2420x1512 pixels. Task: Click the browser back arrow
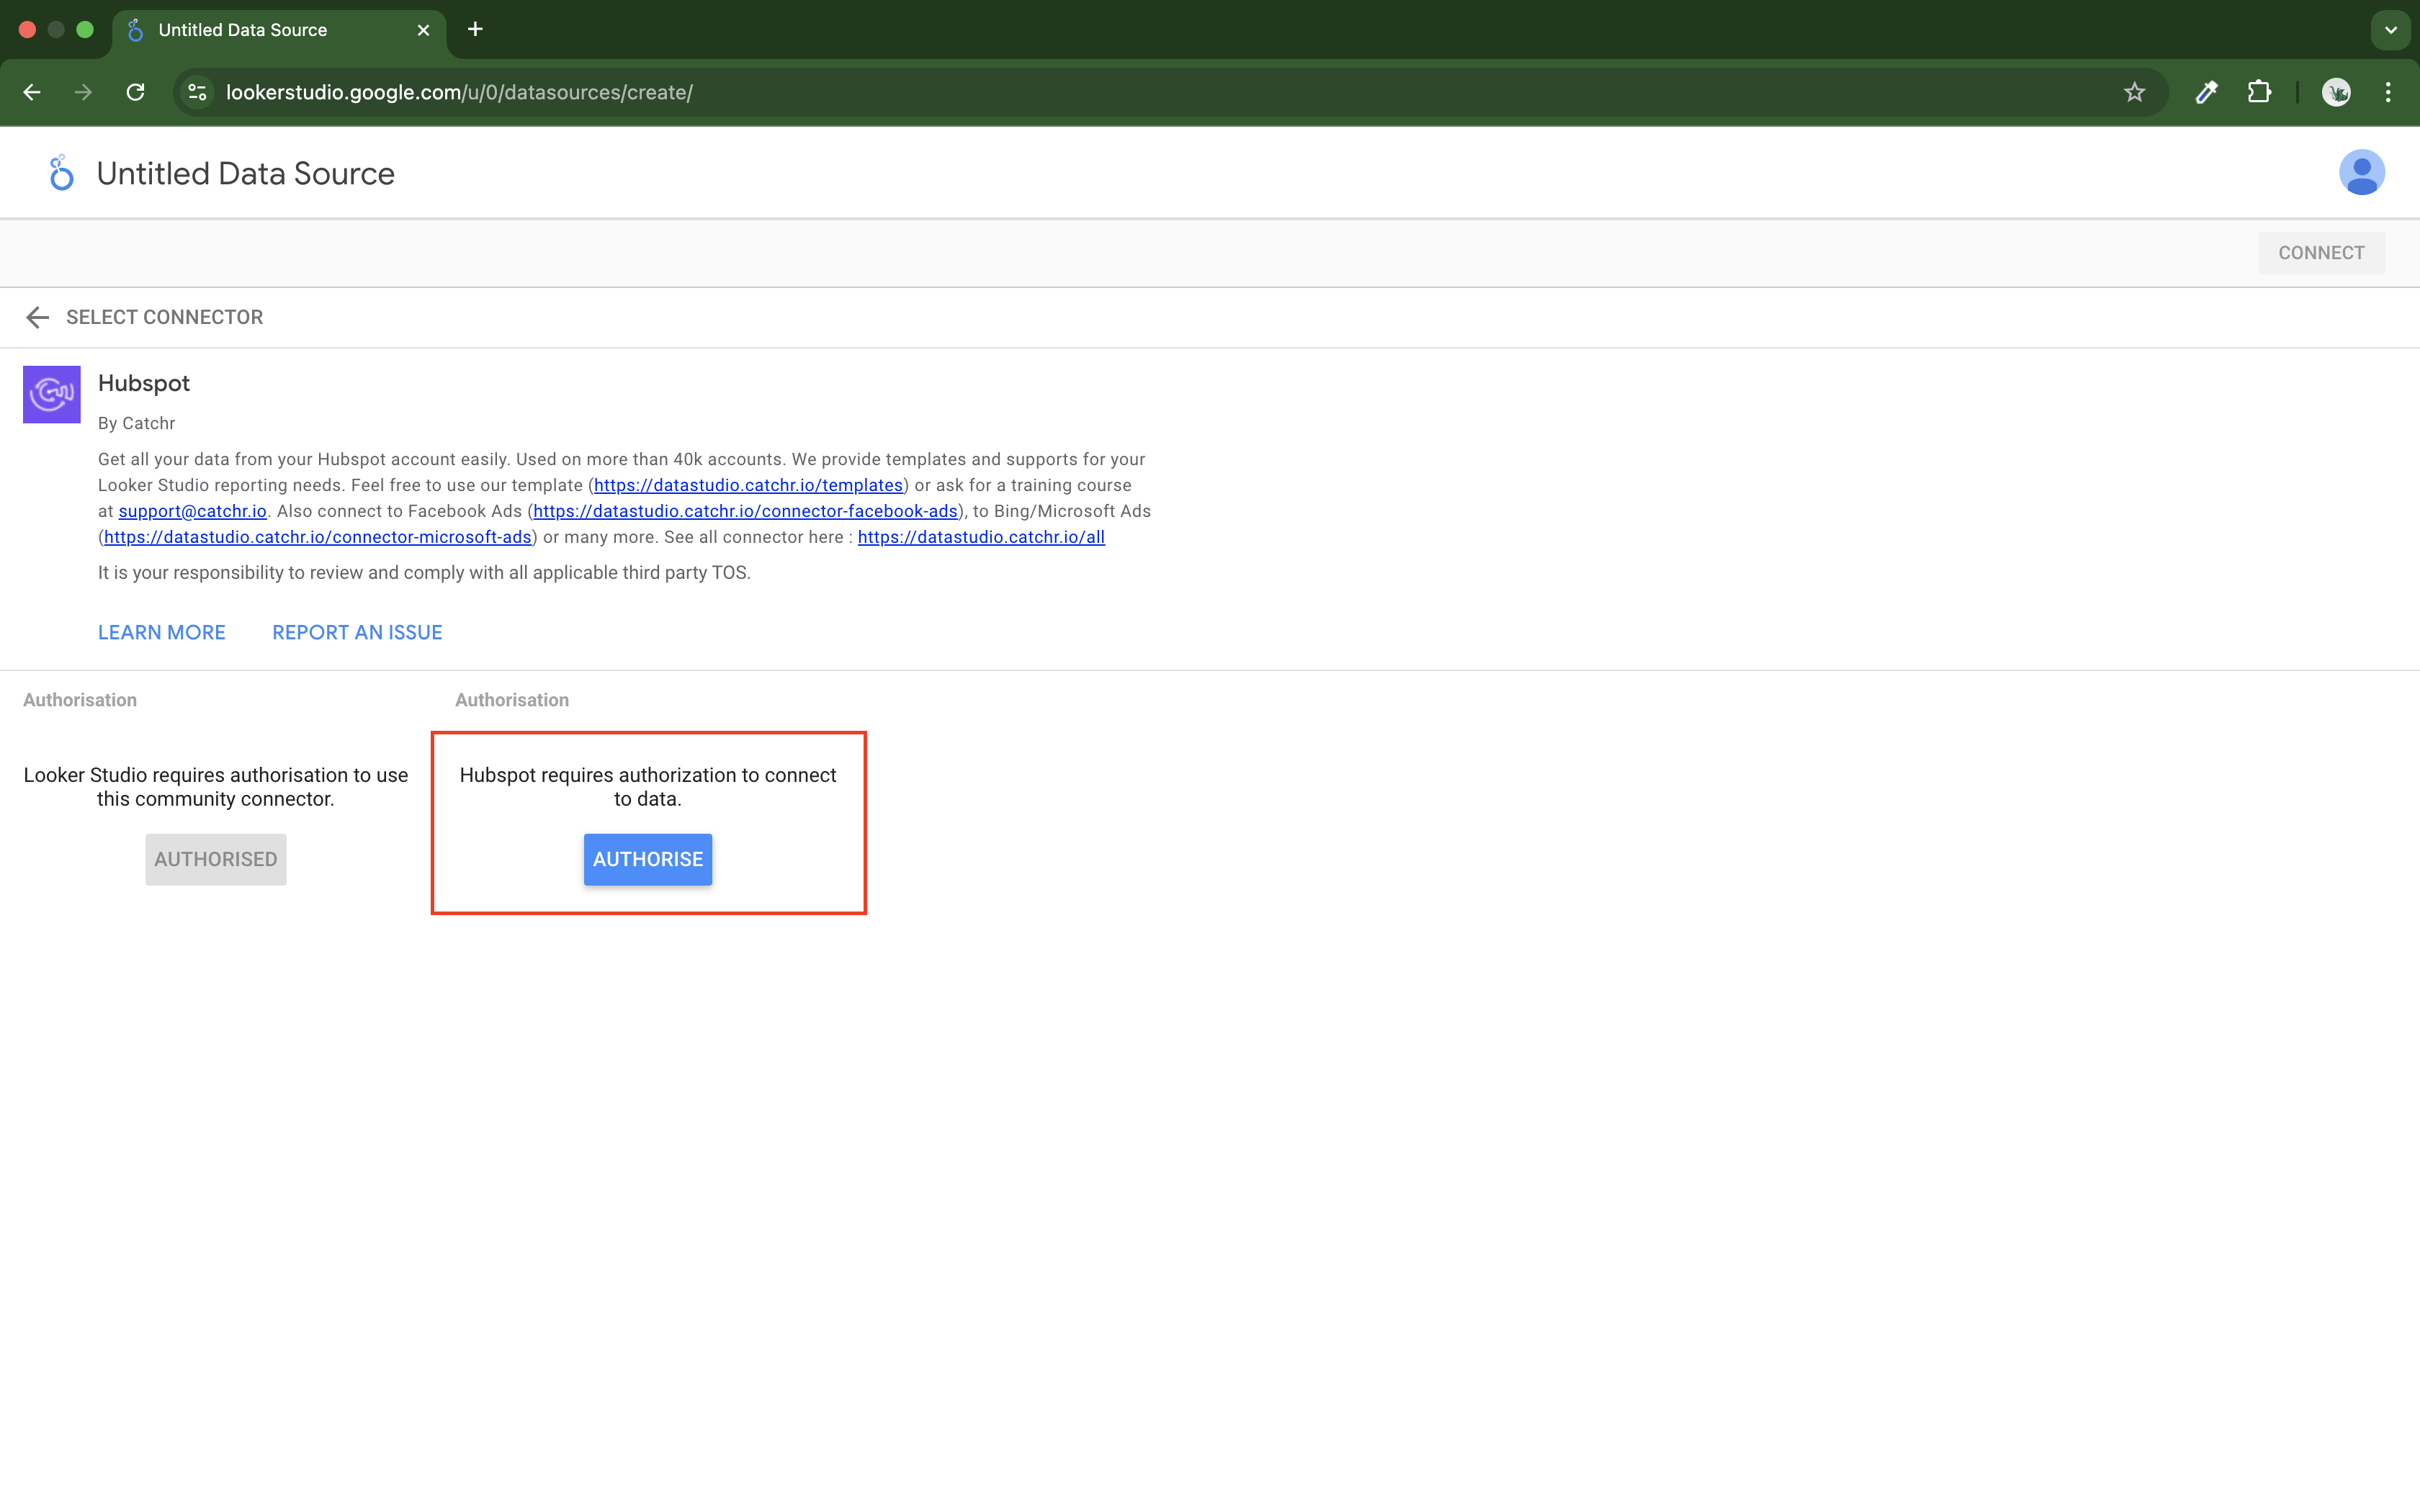click(32, 92)
